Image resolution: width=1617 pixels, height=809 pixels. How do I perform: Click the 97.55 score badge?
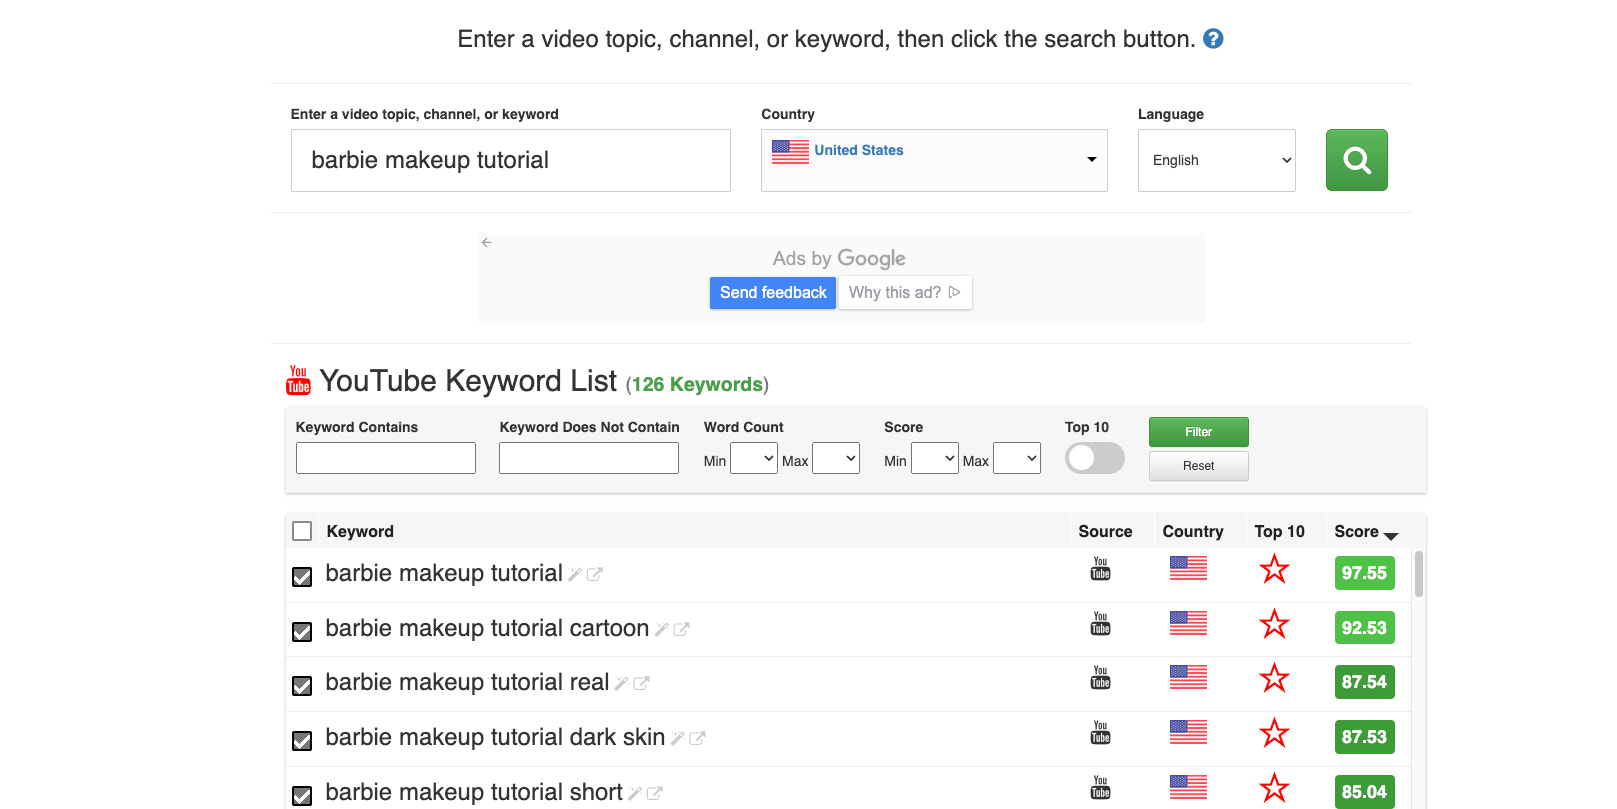pos(1364,573)
